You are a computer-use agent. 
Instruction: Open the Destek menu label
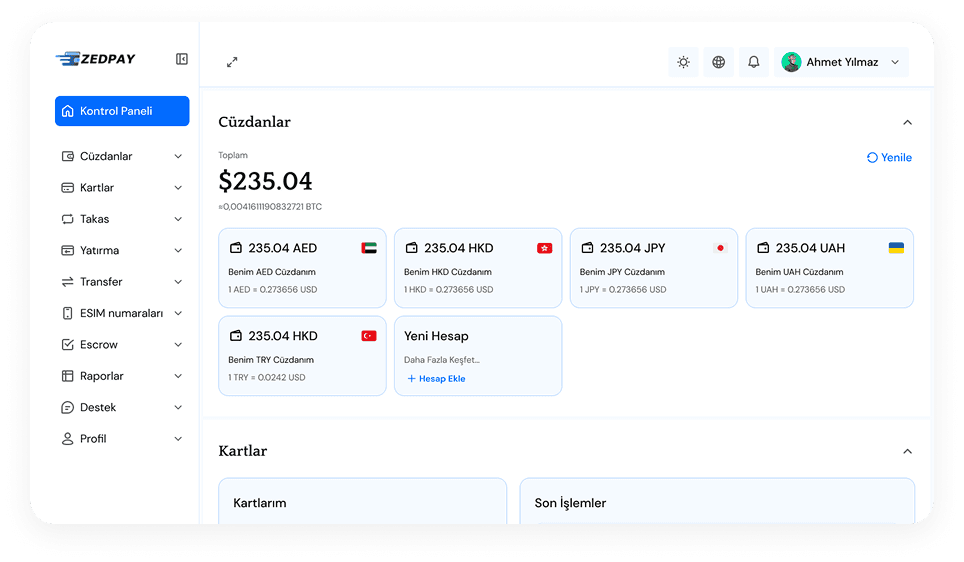pos(98,407)
